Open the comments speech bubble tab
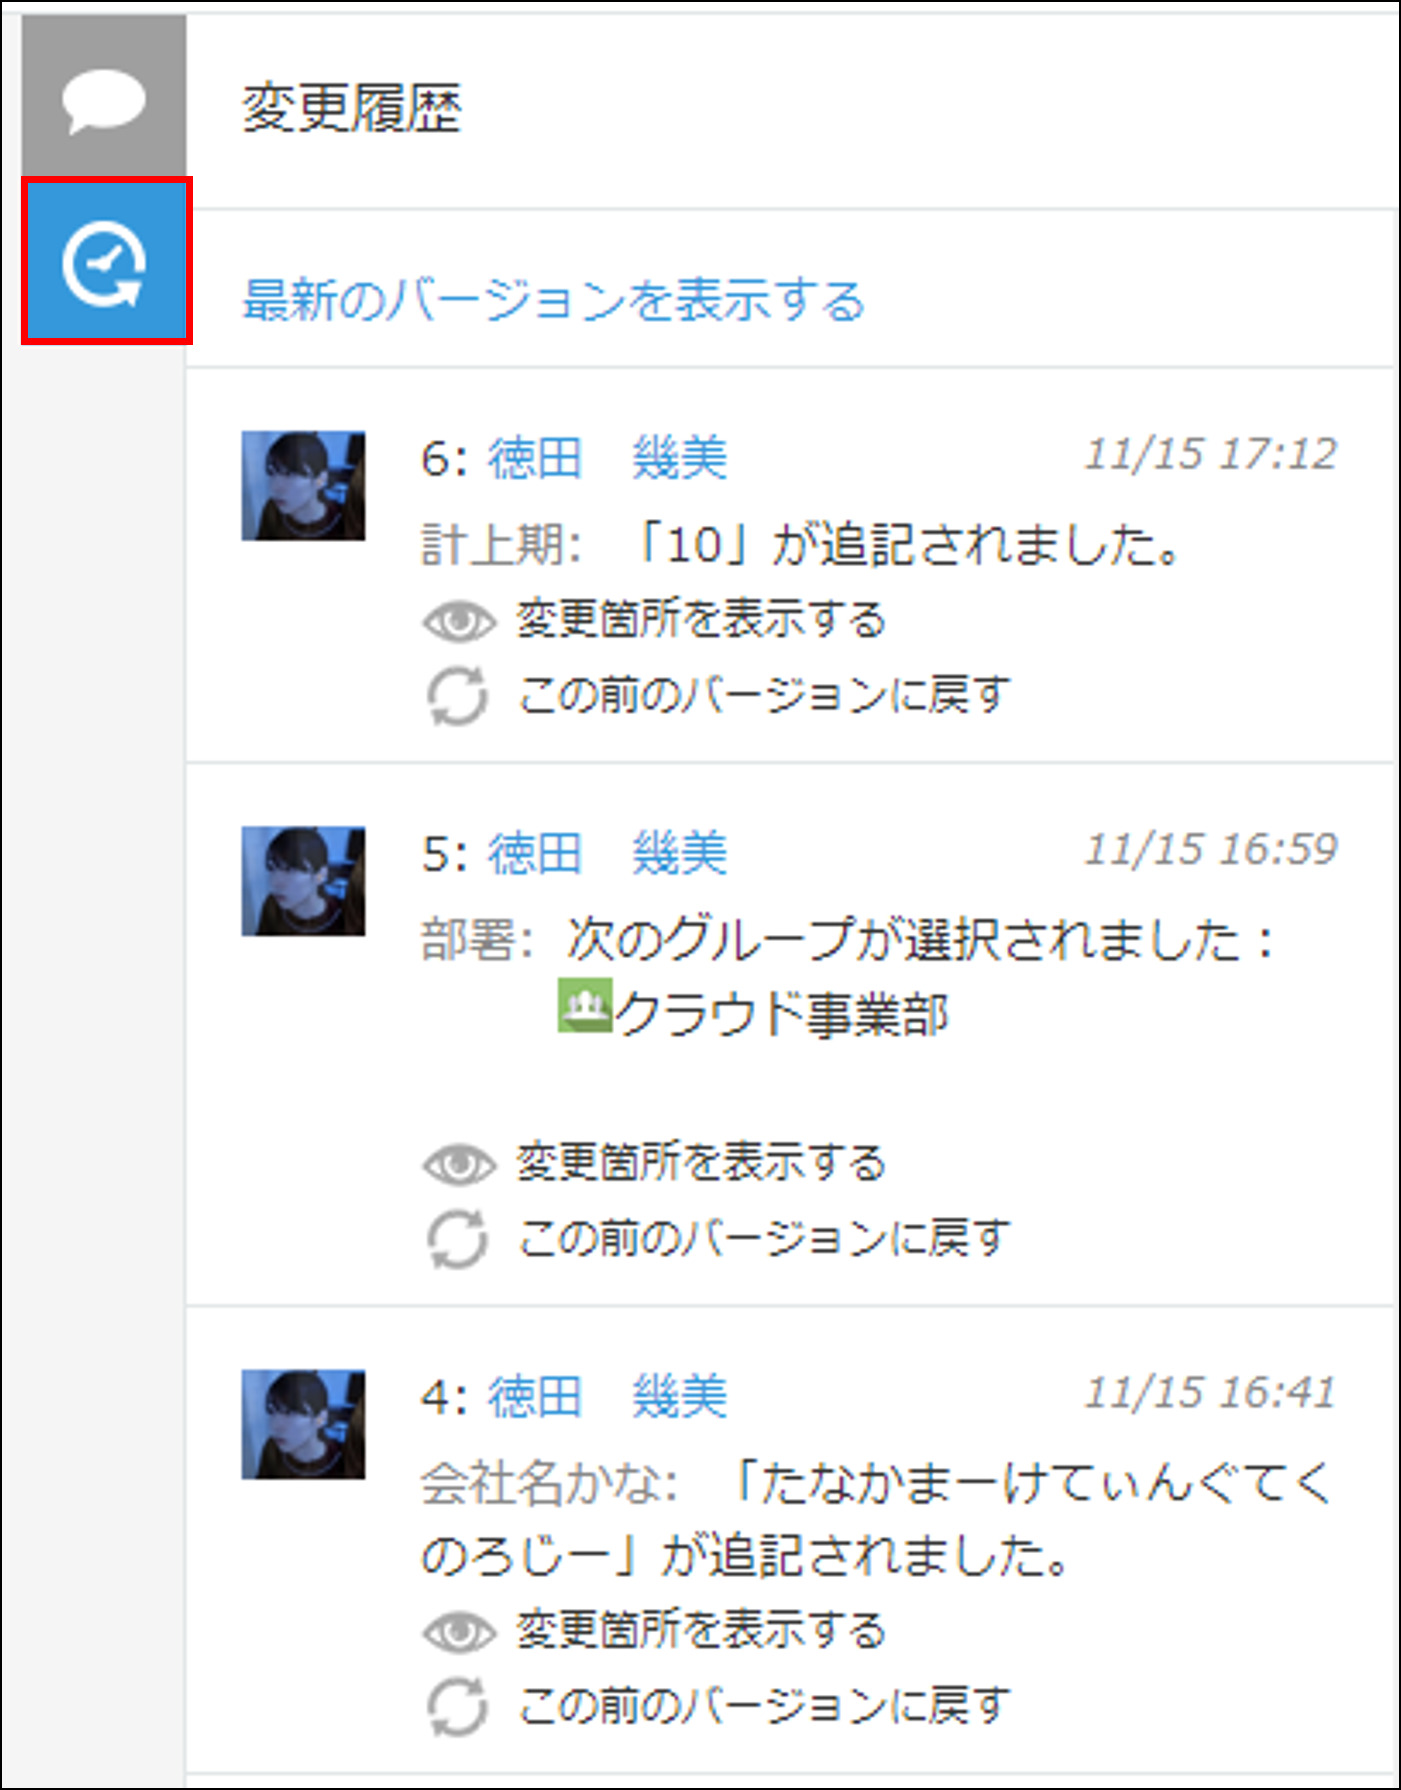 pos(104,96)
